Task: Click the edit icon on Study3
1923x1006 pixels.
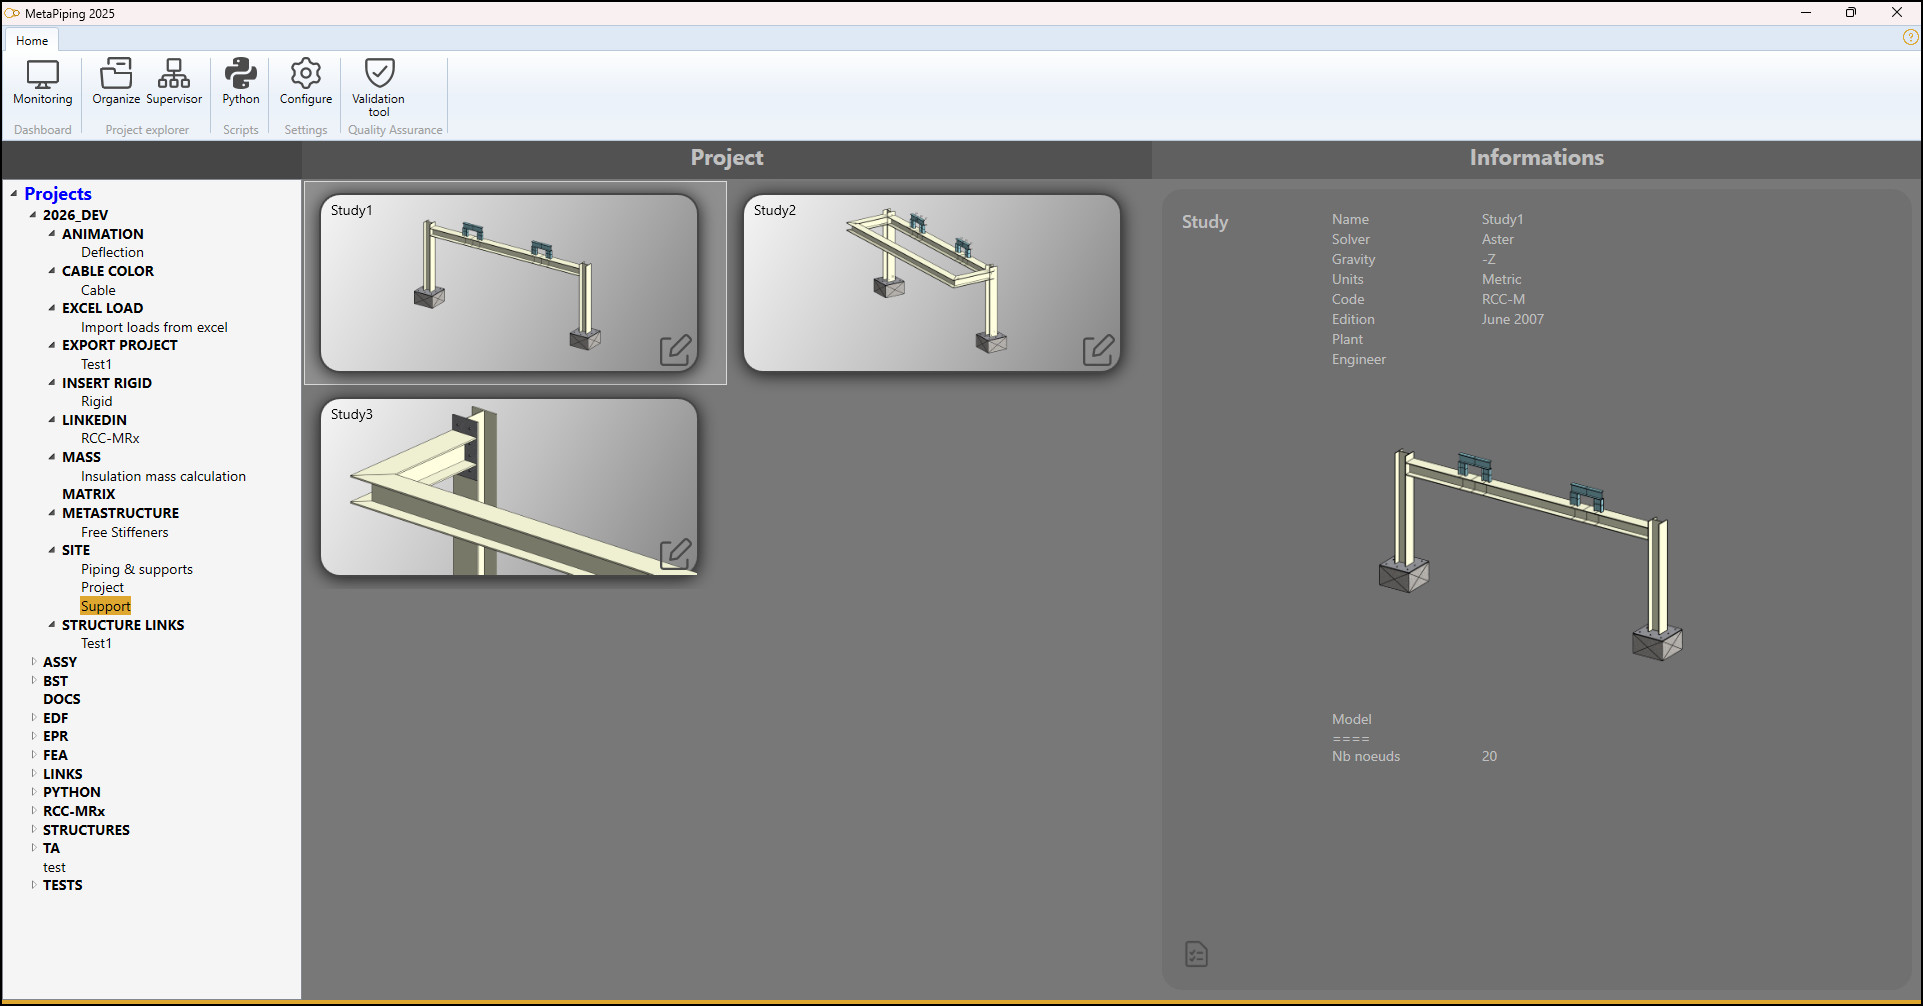Action: 675,554
